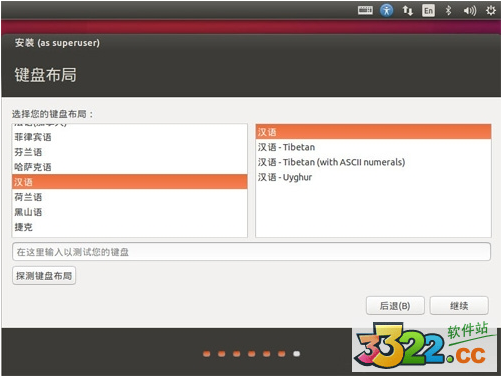Select 菲律宾语 in the language list
Image resolution: width=502 pixels, height=377 pixels.
pos(130,137)
